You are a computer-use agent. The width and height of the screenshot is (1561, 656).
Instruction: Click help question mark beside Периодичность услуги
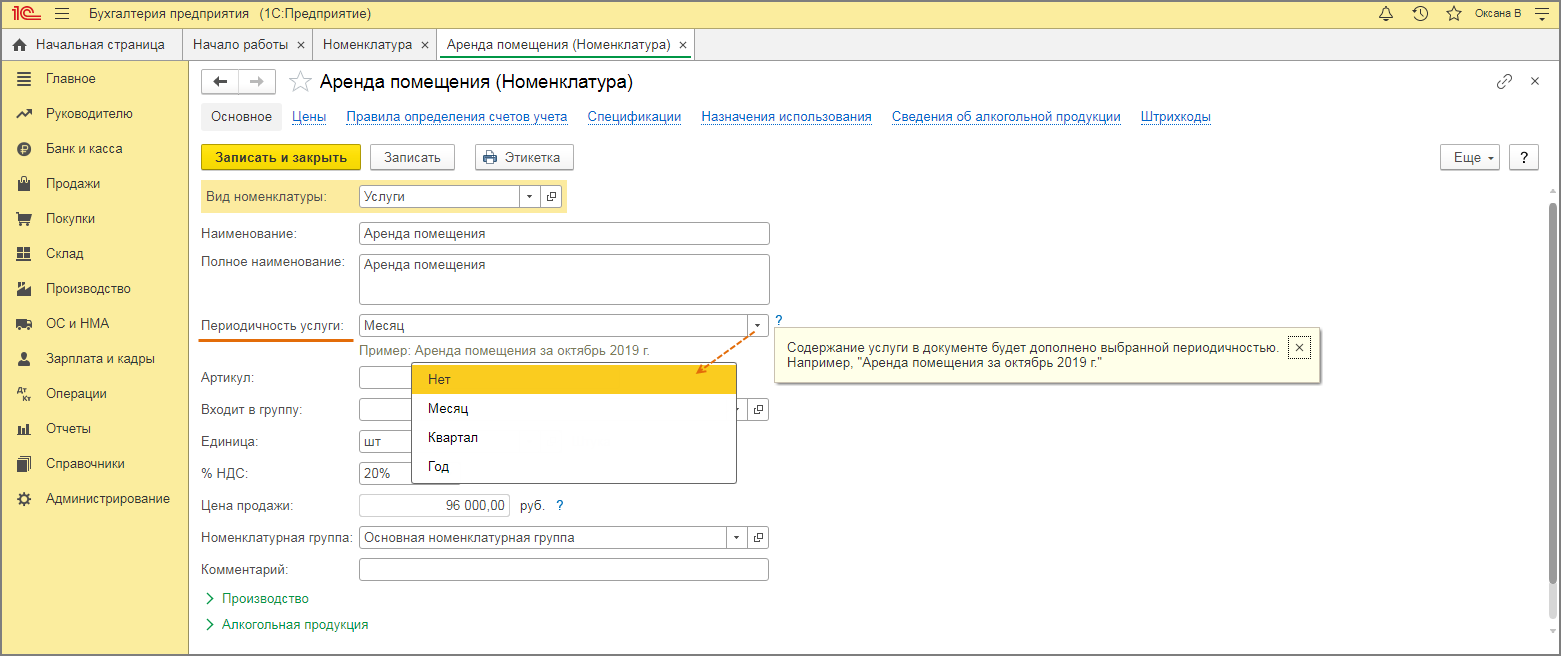779,320
